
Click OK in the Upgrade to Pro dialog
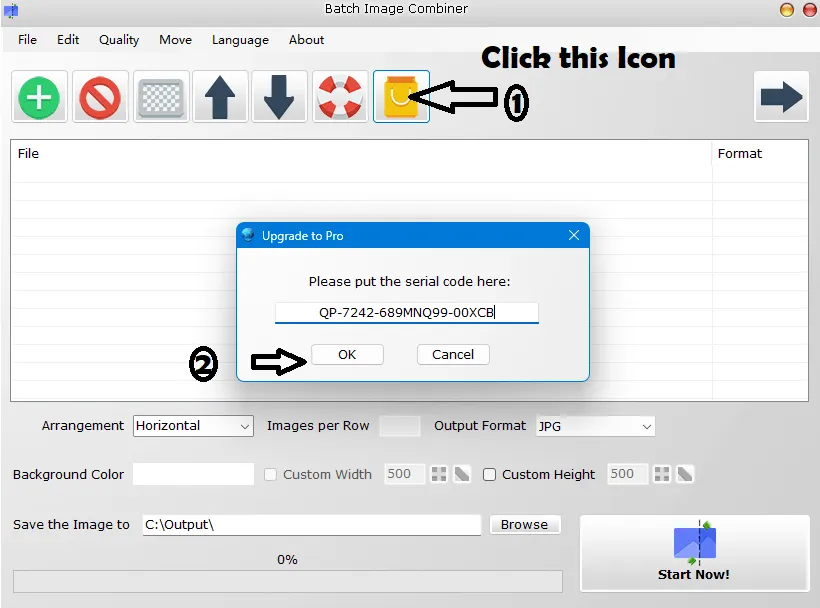(x=347, y=354)
